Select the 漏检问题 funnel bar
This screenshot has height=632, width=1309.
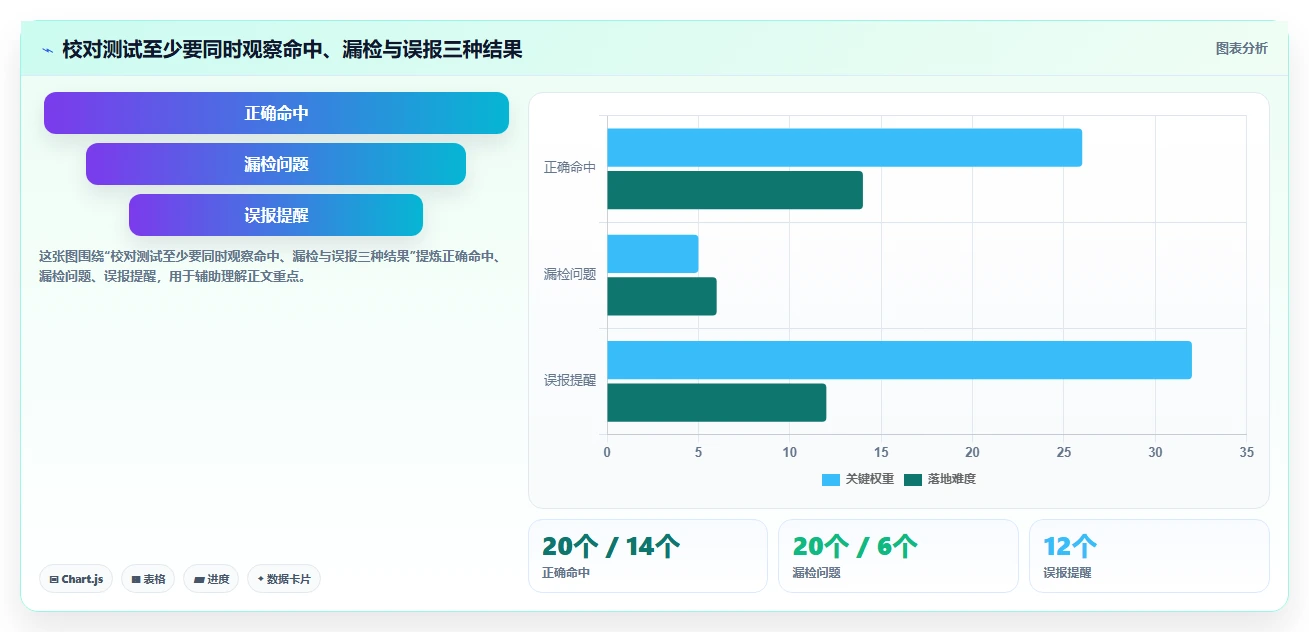(x=276, y=164)
